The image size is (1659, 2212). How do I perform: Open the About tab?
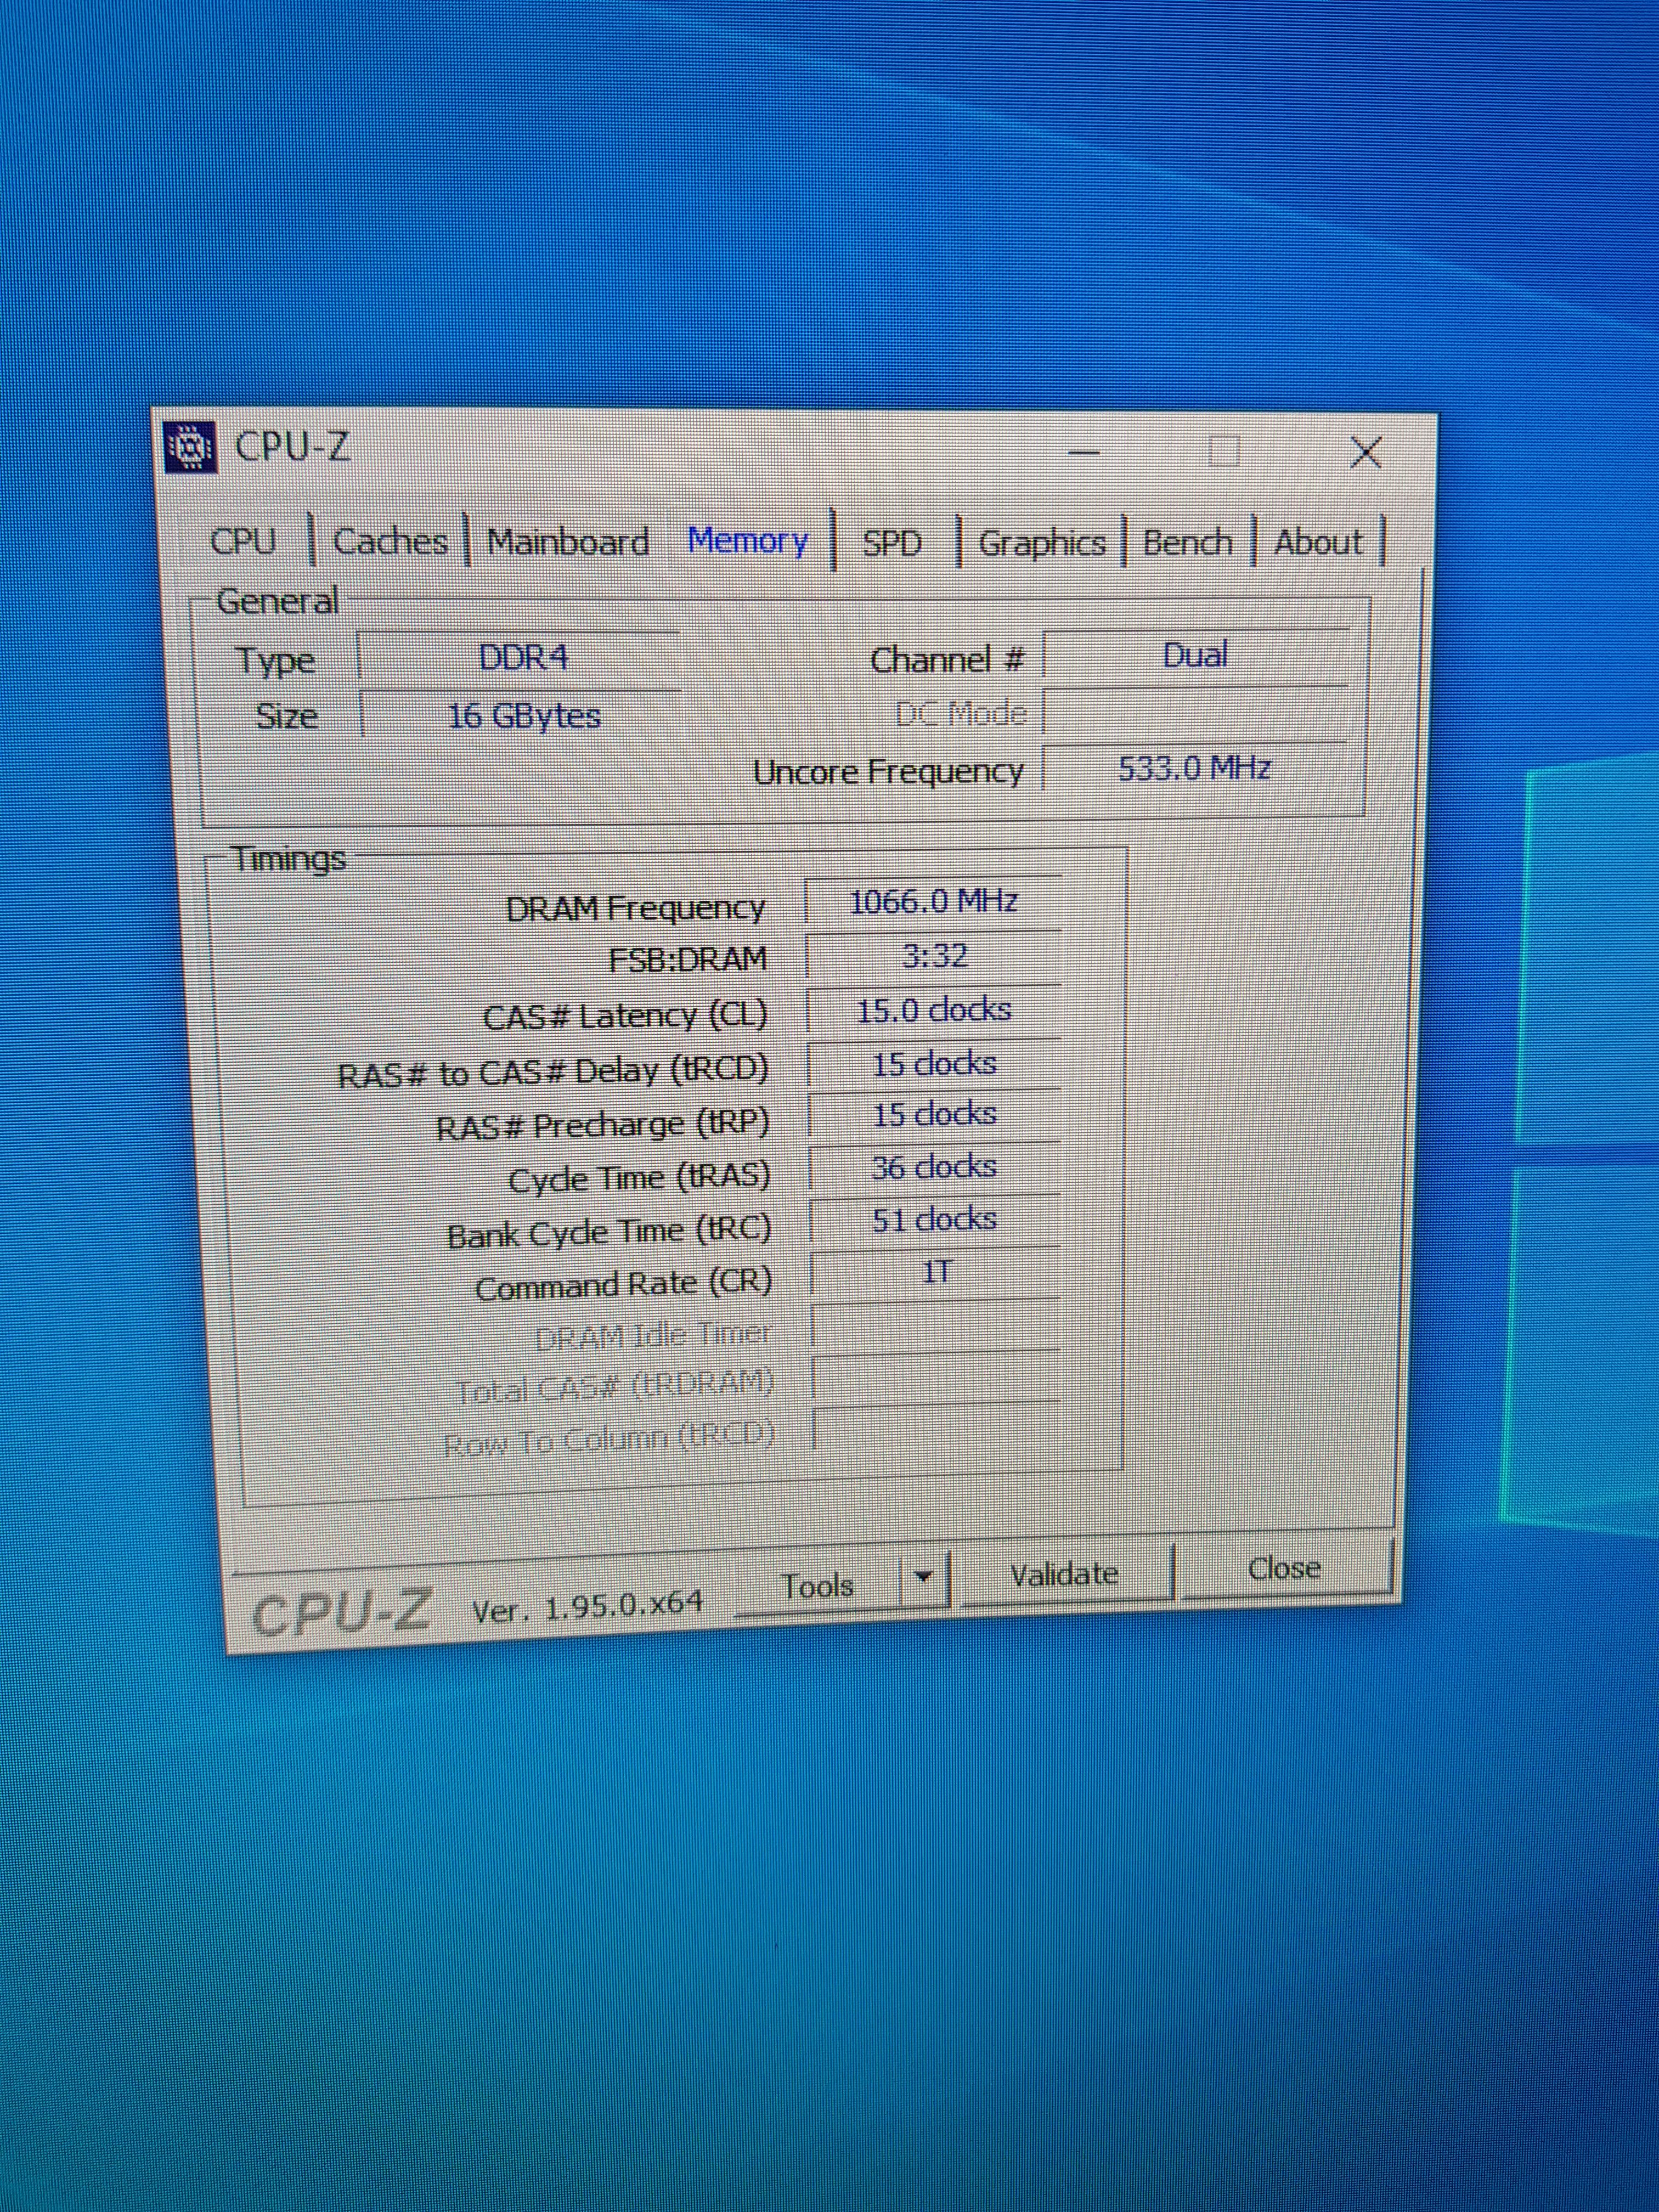(1317, 543)
